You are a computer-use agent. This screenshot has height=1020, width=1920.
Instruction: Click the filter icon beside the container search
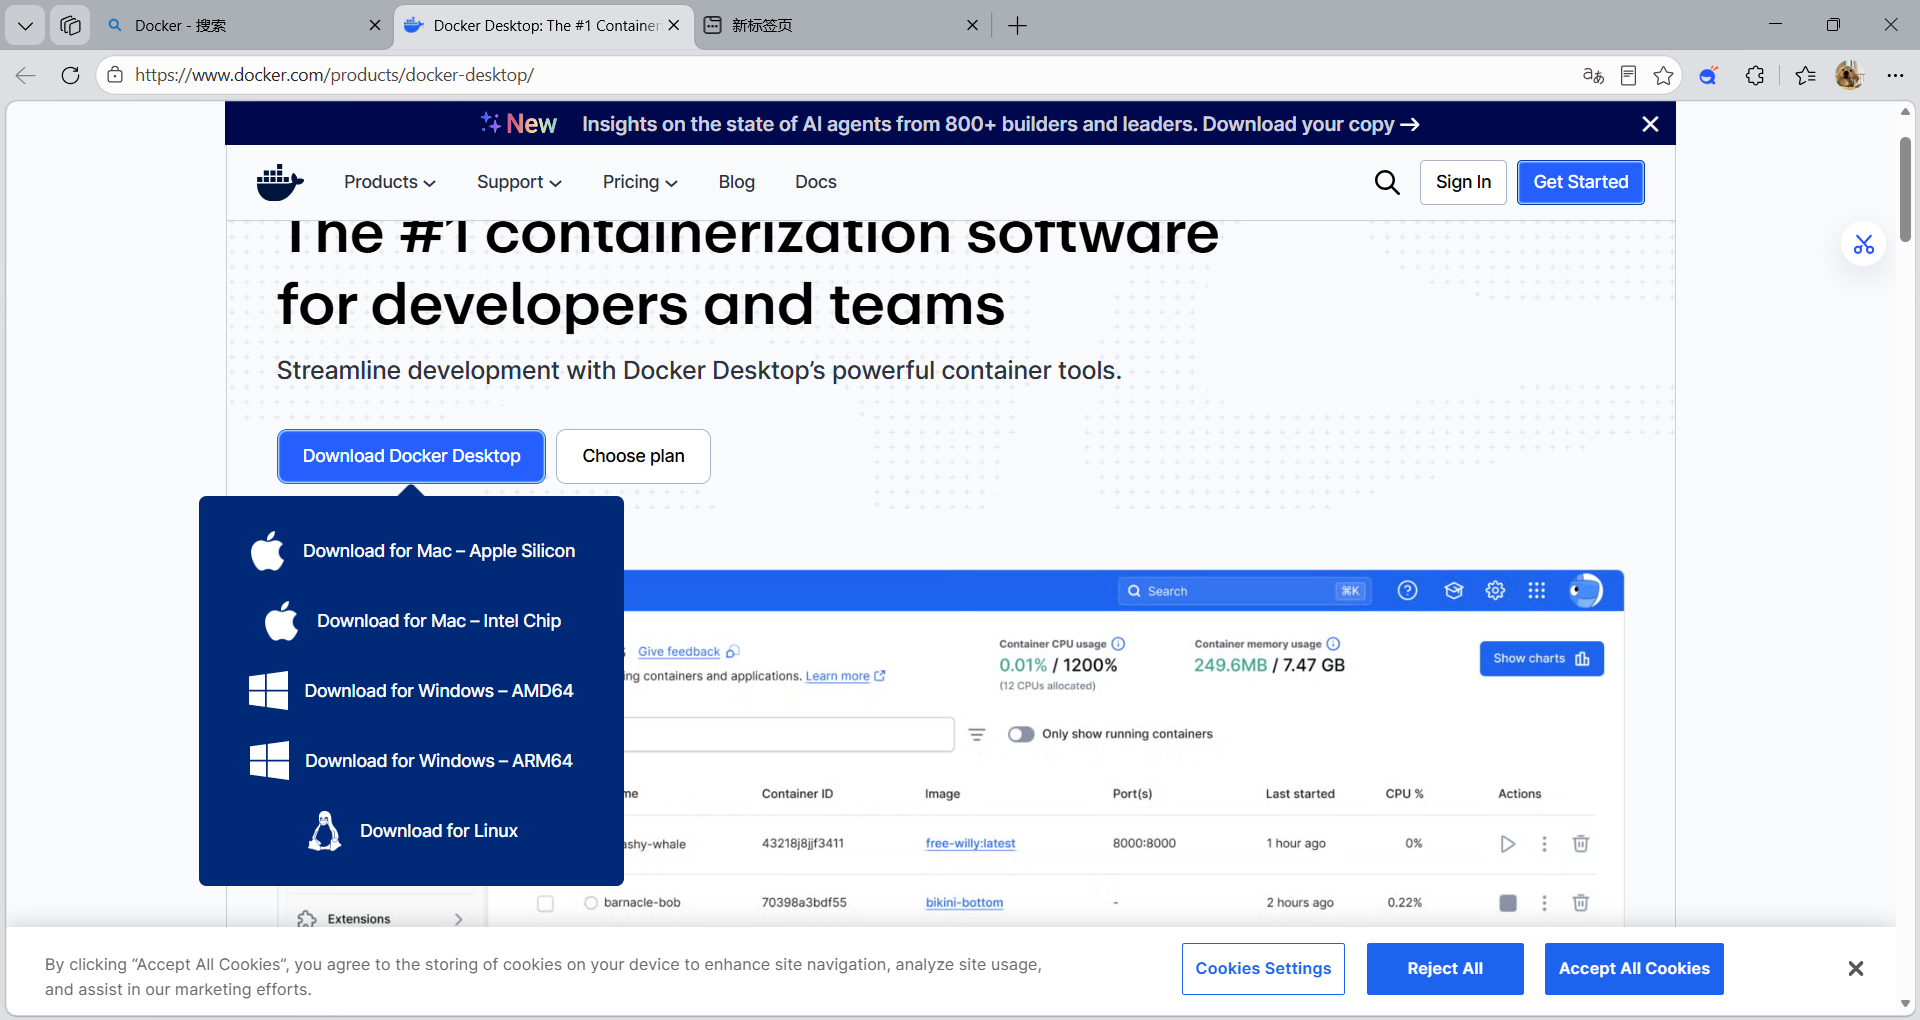pyautogui.click(x=977, y=734)
